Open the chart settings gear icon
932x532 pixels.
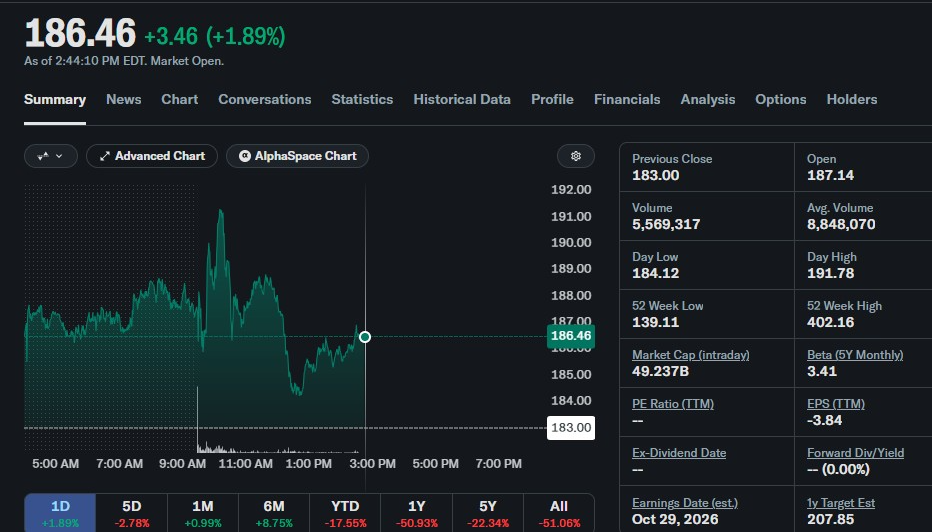(575, 156)
